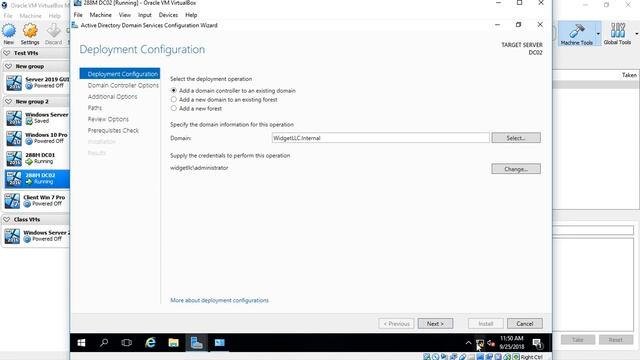
Task: Click the widgetllc\administrator credentials text
Action: (x=199, y=168)
